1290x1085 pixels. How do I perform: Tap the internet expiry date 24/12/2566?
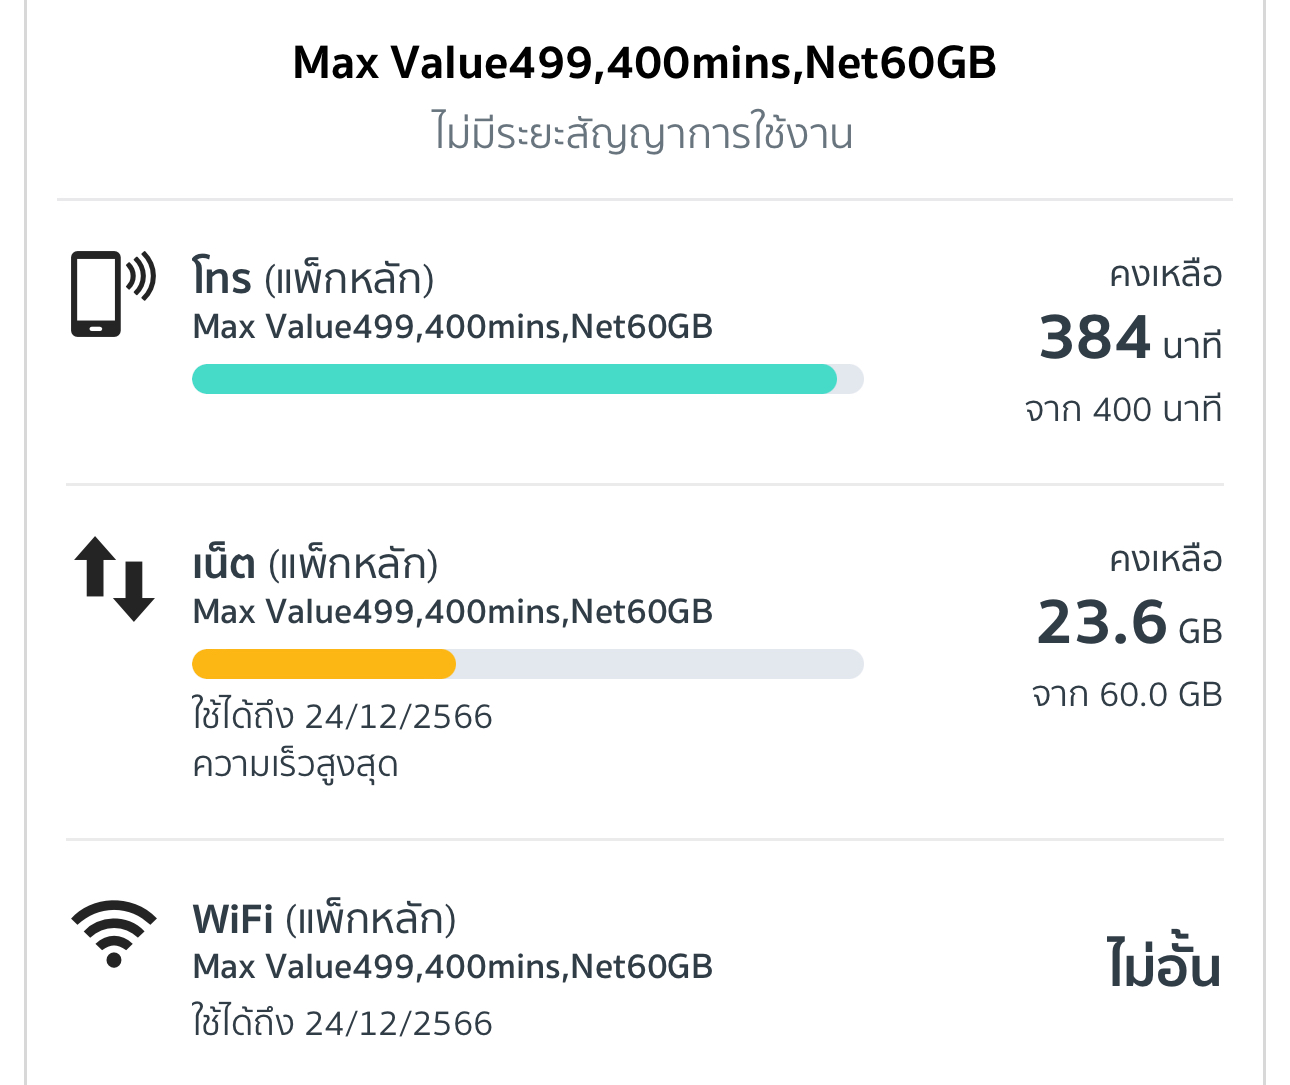coord(342,716)
